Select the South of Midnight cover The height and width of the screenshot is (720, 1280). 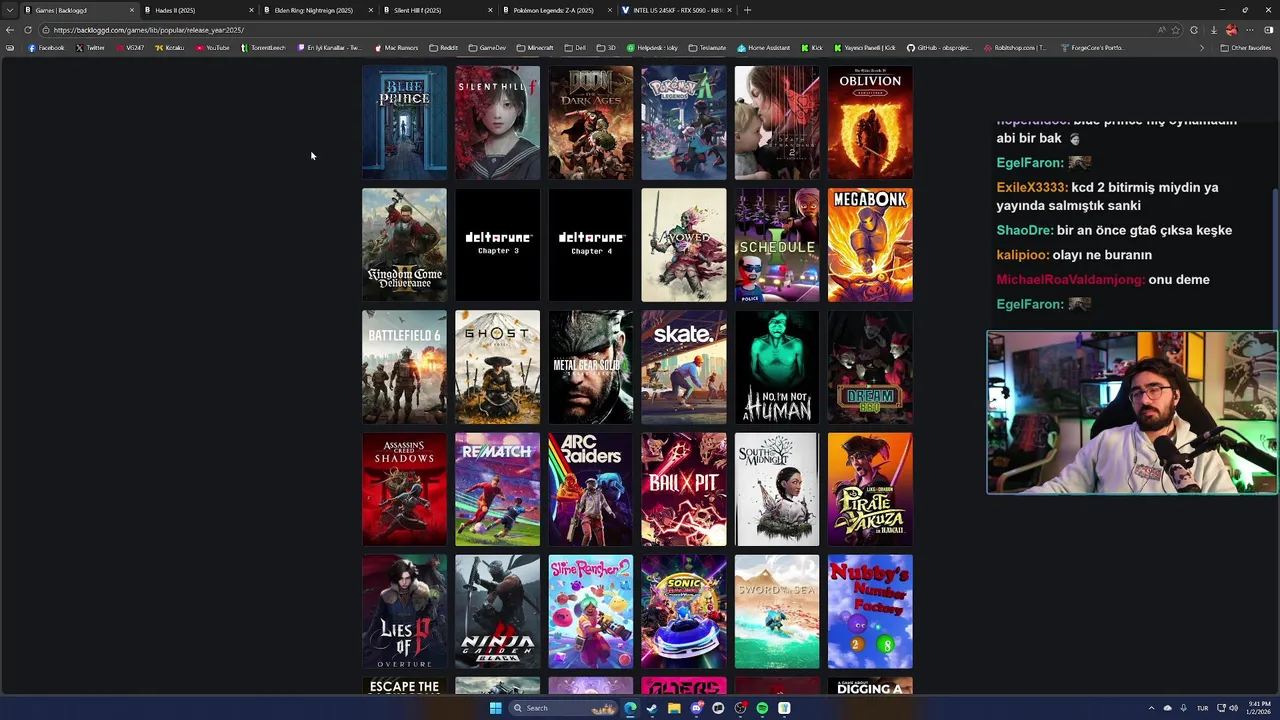[777, 490]
